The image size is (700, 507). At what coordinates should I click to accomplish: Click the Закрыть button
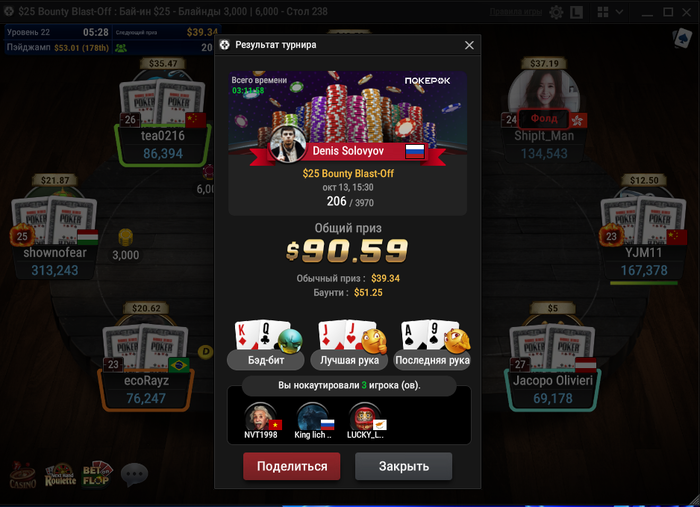(x=404, y=466)
